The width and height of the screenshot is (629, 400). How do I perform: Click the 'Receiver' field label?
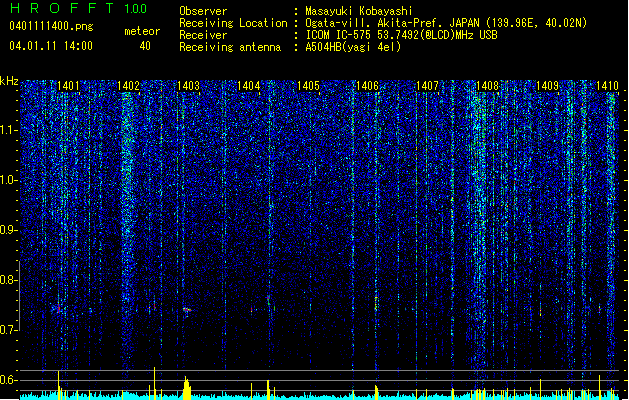pyautogui.click(x=203, y=35)
